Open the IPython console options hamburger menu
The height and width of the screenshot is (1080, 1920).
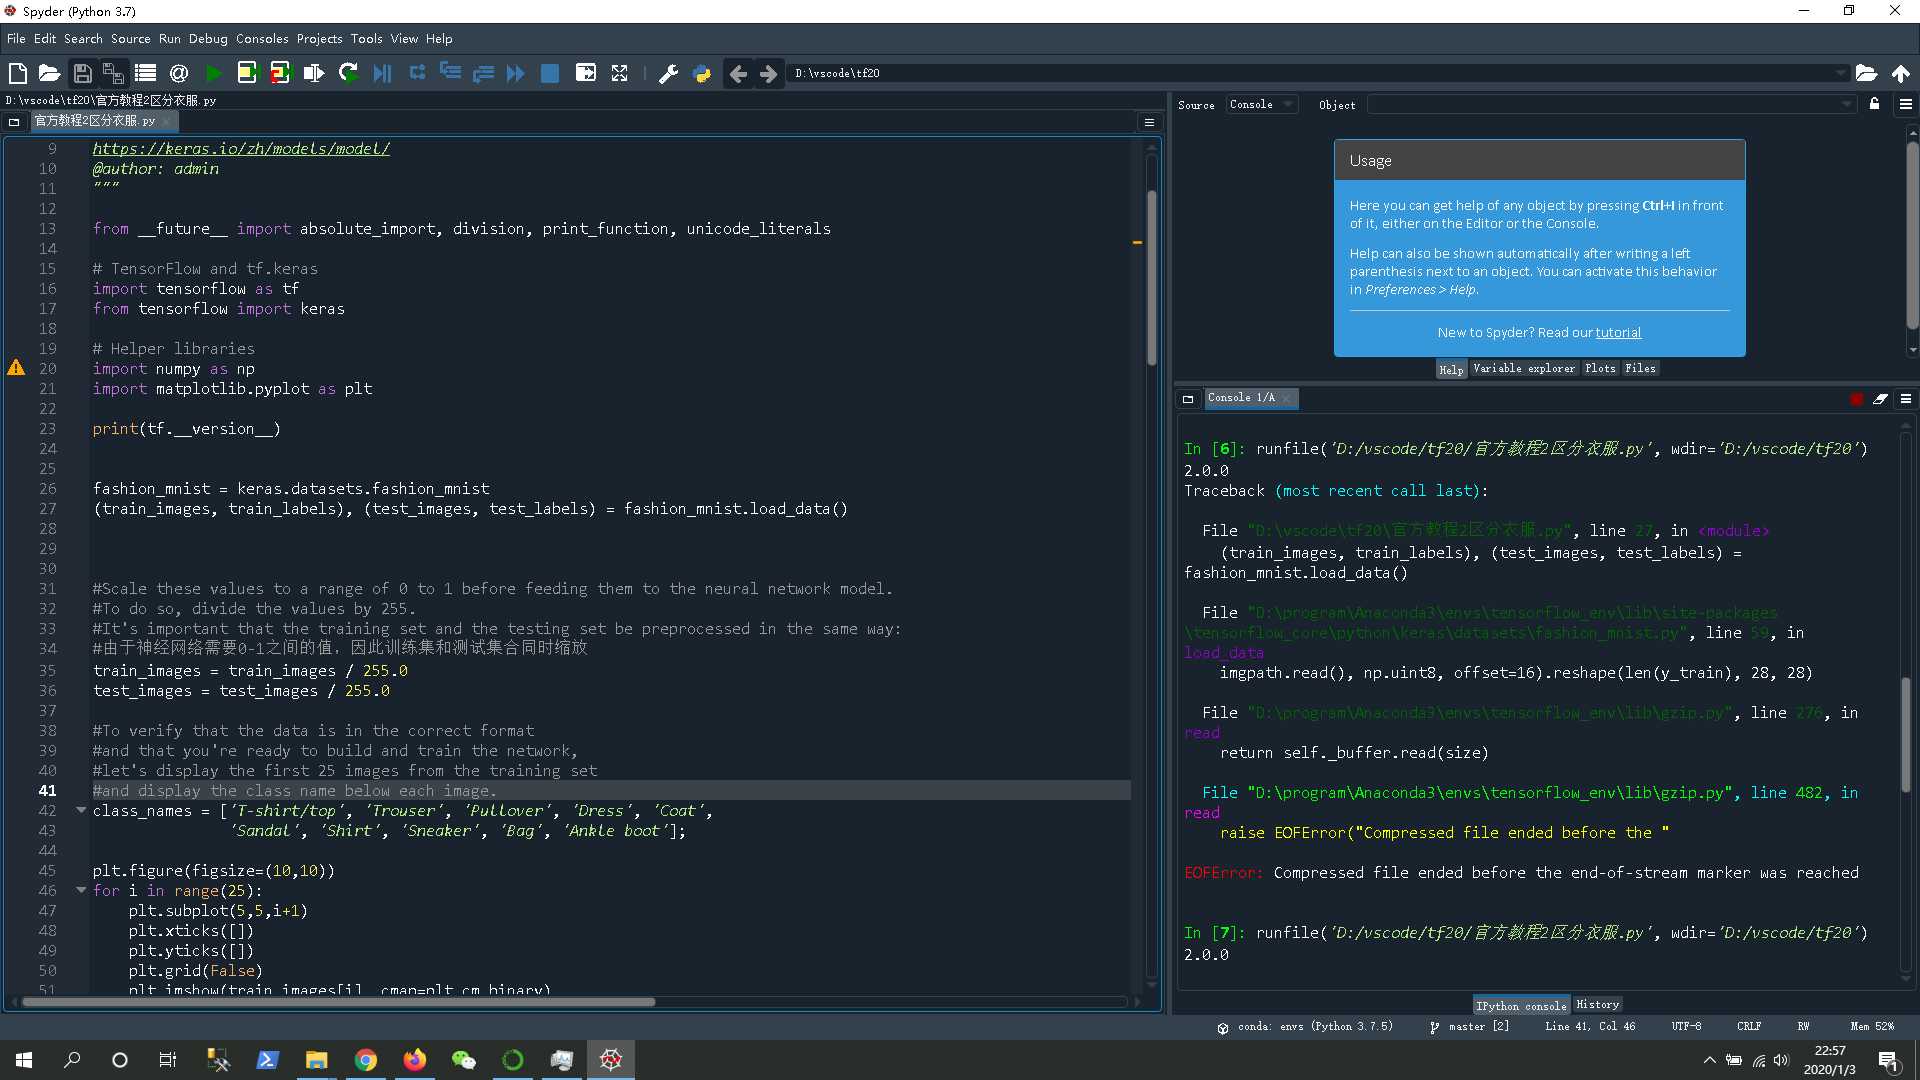pos(1906,398)
